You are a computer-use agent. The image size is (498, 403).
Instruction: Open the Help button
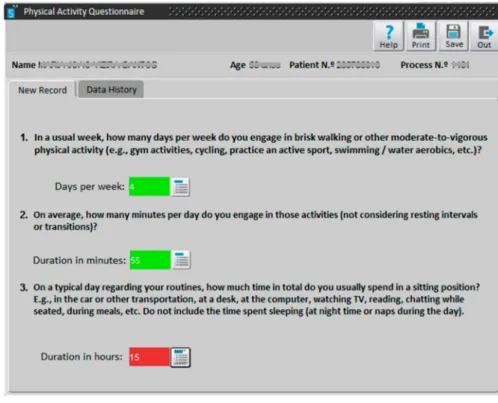tap(388, 36)
